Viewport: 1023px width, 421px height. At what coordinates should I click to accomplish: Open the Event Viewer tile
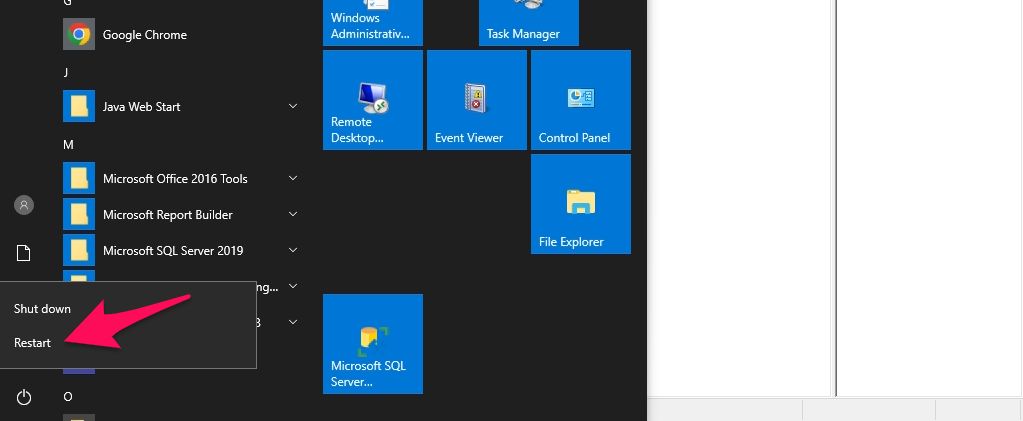tap(476, 100)
